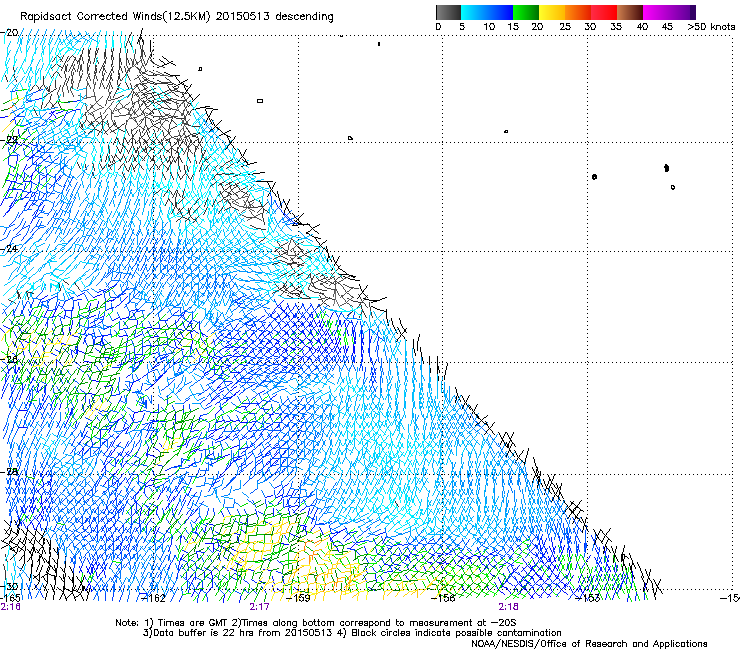This screenshot has height=650, width=740.
Task: Click the gray 0-5 knots color segment
Action: 448,12
